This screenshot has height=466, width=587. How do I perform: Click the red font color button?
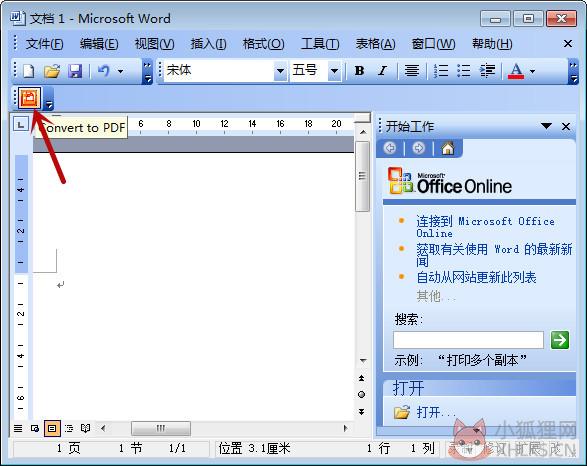point(515,70)
